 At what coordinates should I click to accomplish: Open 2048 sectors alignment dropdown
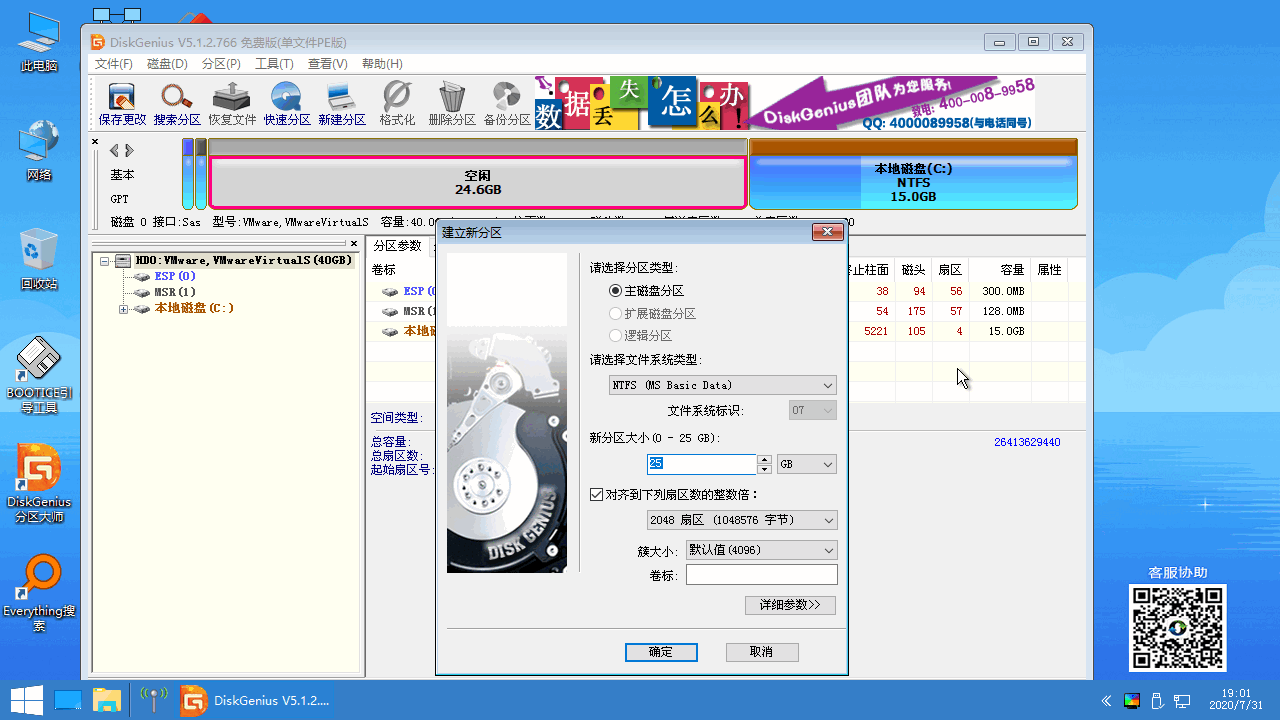click(x=741, y=520)
